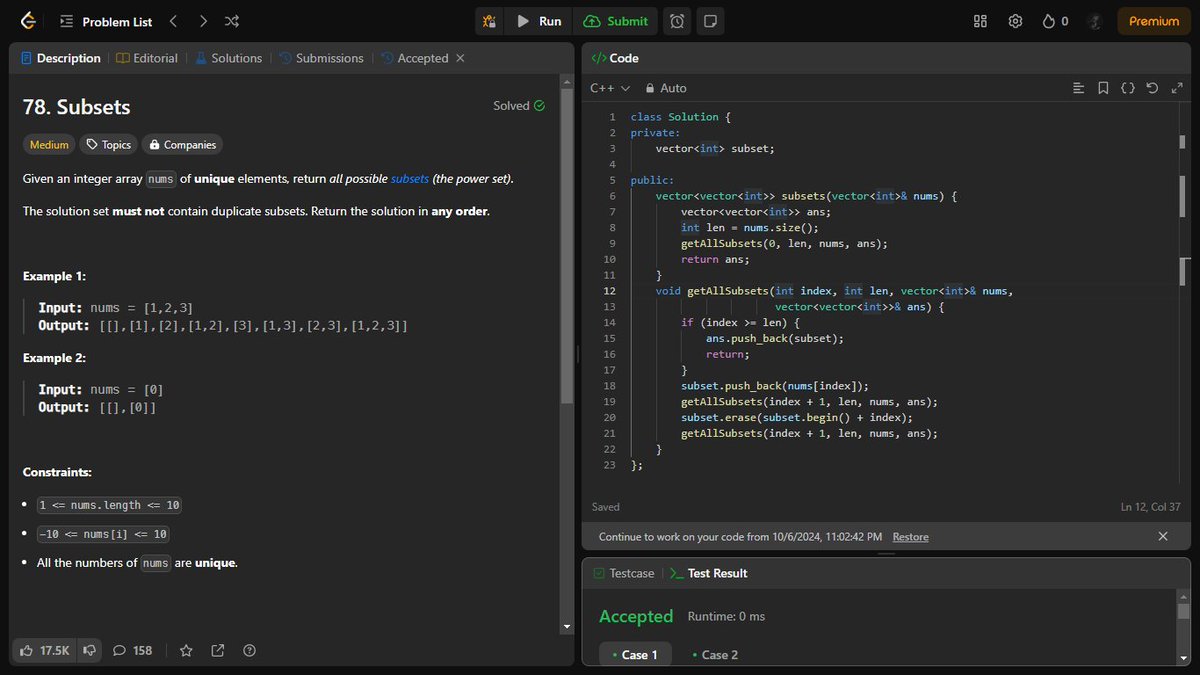
Task: Star the problem as favorite
Action: pos(186,651)
